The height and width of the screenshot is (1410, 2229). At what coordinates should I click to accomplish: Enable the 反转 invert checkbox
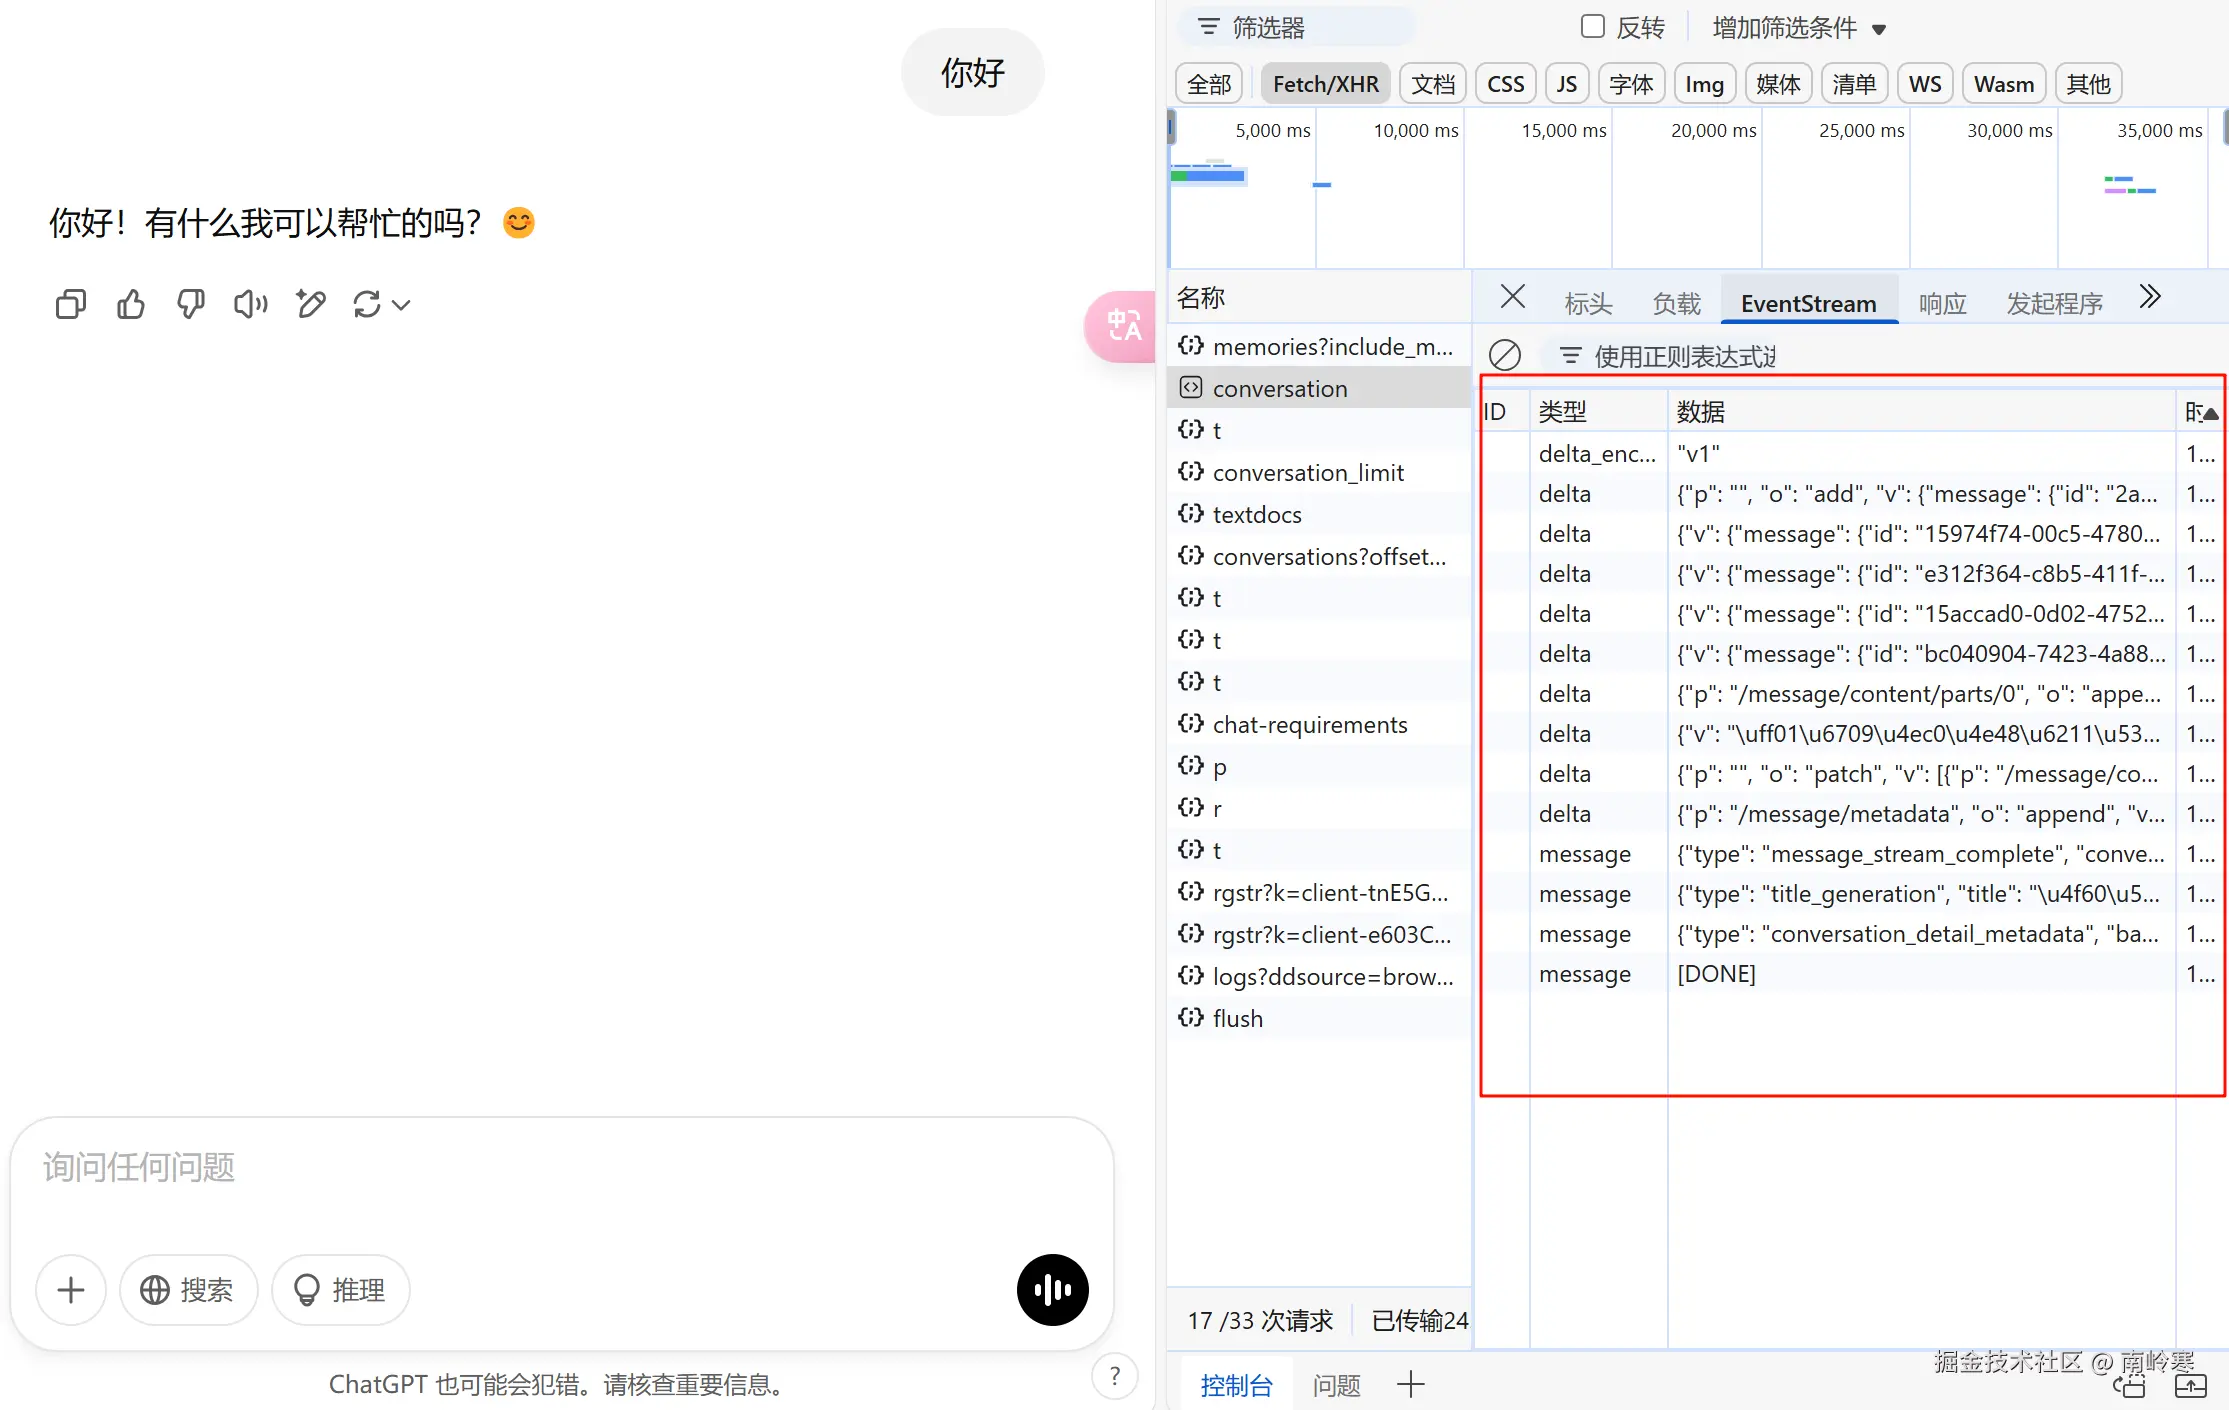(x=1592, y=27)
